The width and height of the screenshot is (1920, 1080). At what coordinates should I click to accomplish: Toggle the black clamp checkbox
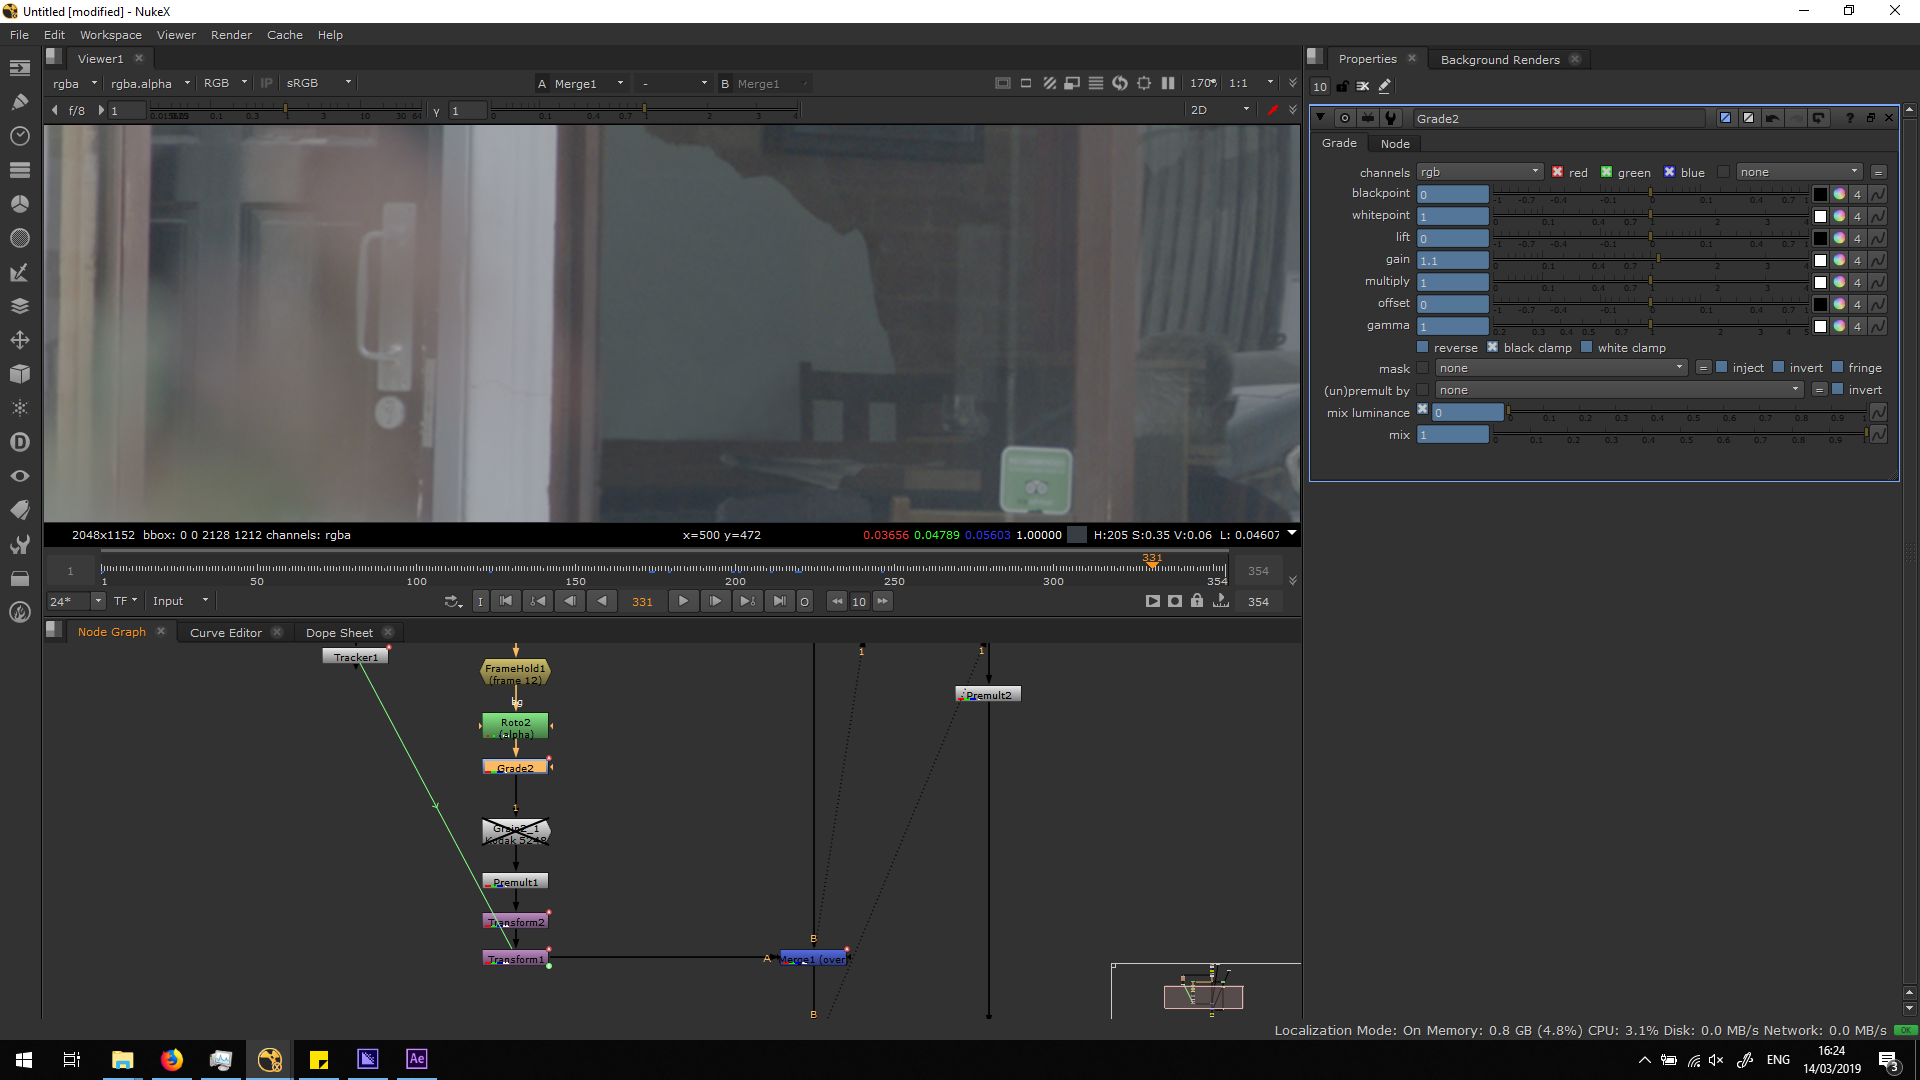(1493, 348)
